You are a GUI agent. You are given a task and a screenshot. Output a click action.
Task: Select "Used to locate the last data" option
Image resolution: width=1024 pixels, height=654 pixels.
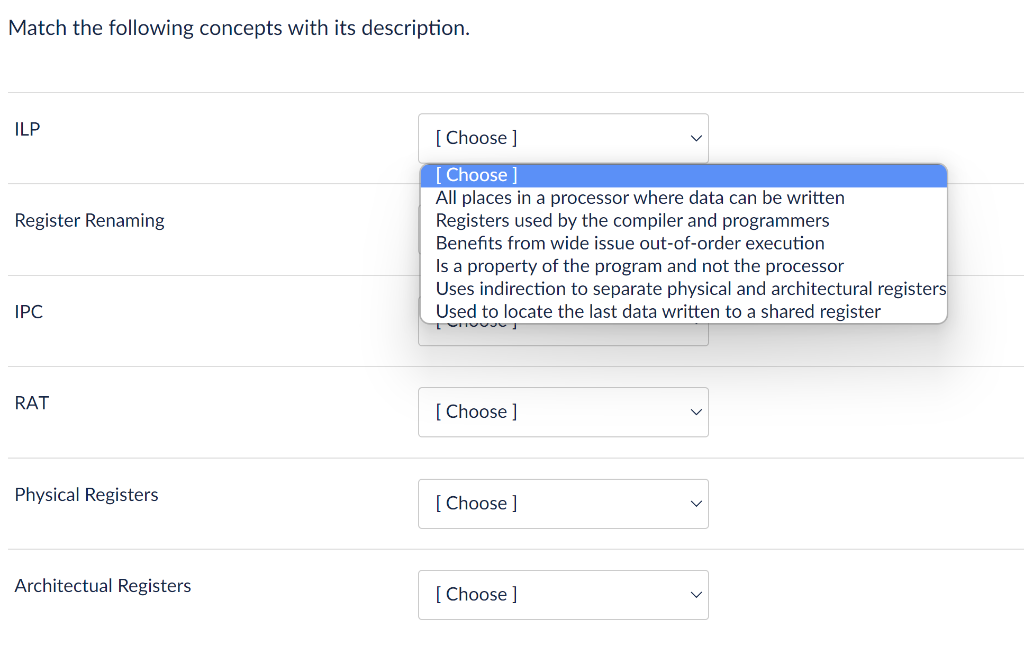click(x=658, y=312)
